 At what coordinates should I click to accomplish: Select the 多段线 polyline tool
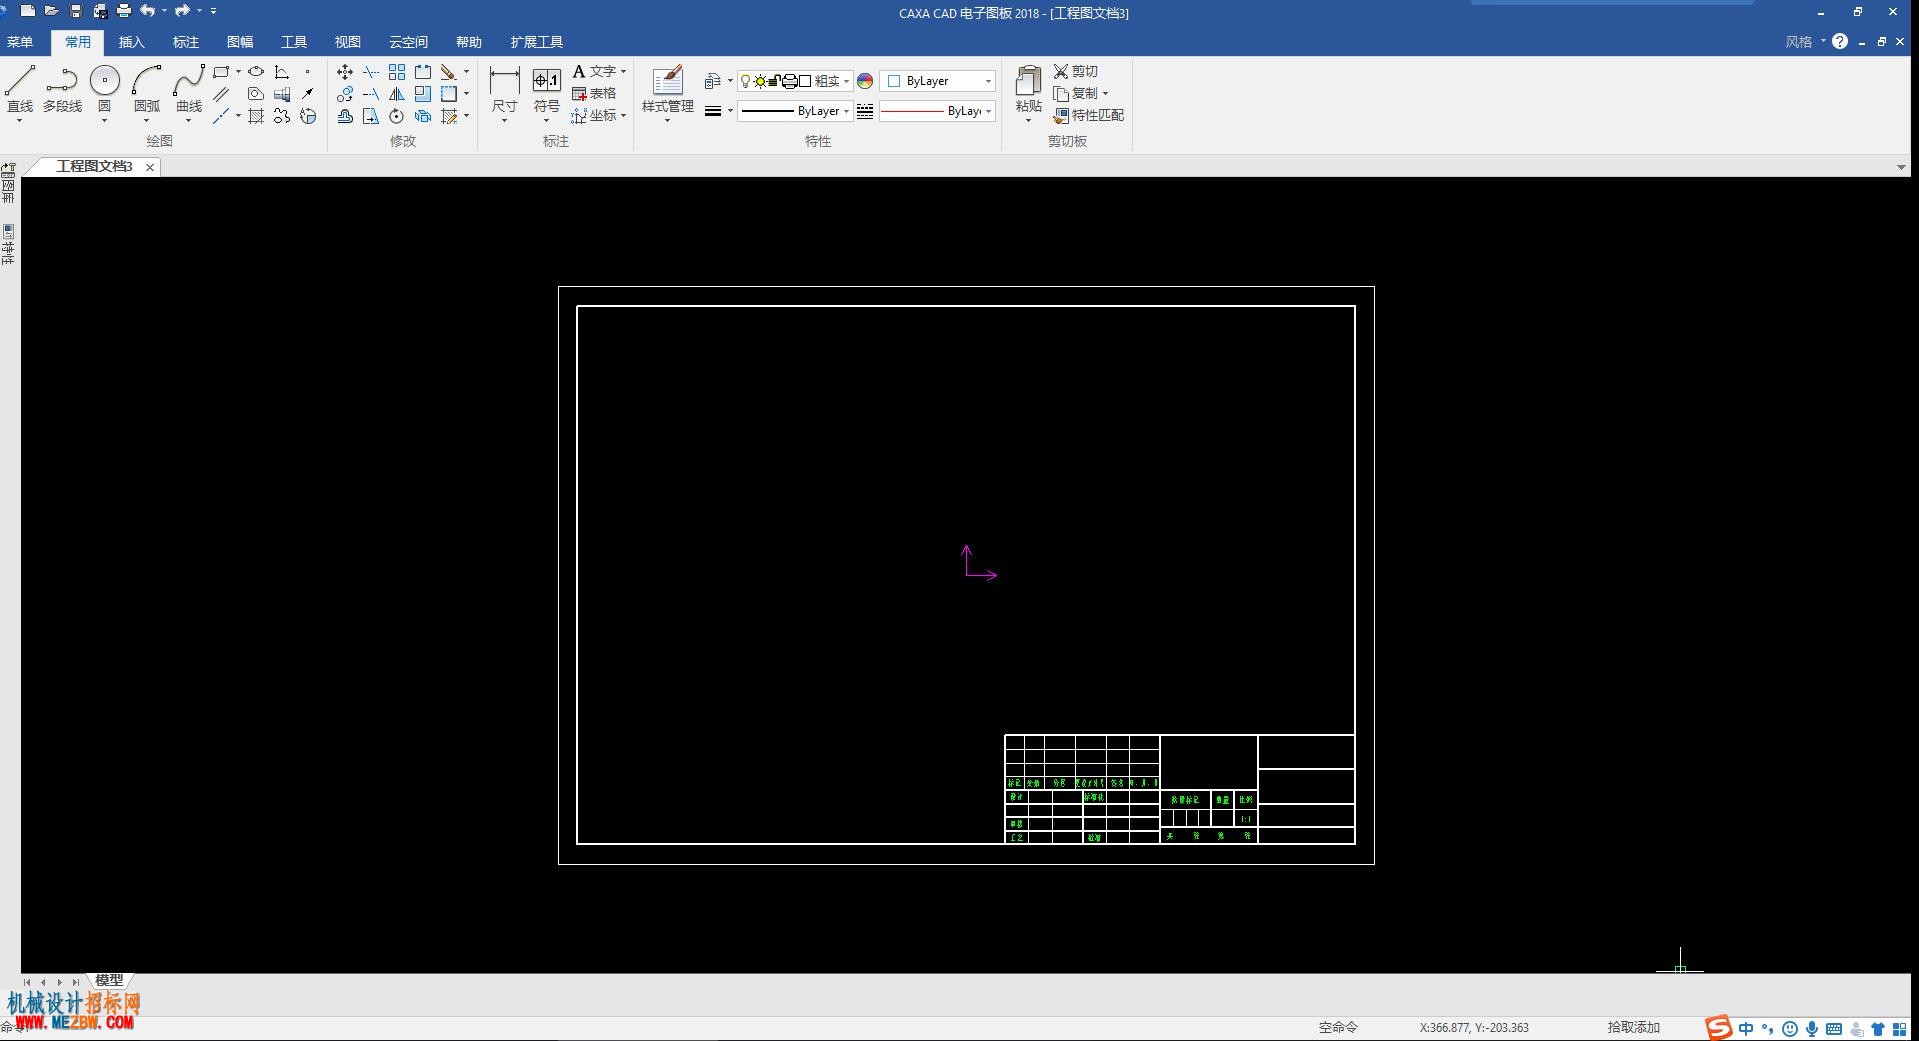click(x=62, y=88)
